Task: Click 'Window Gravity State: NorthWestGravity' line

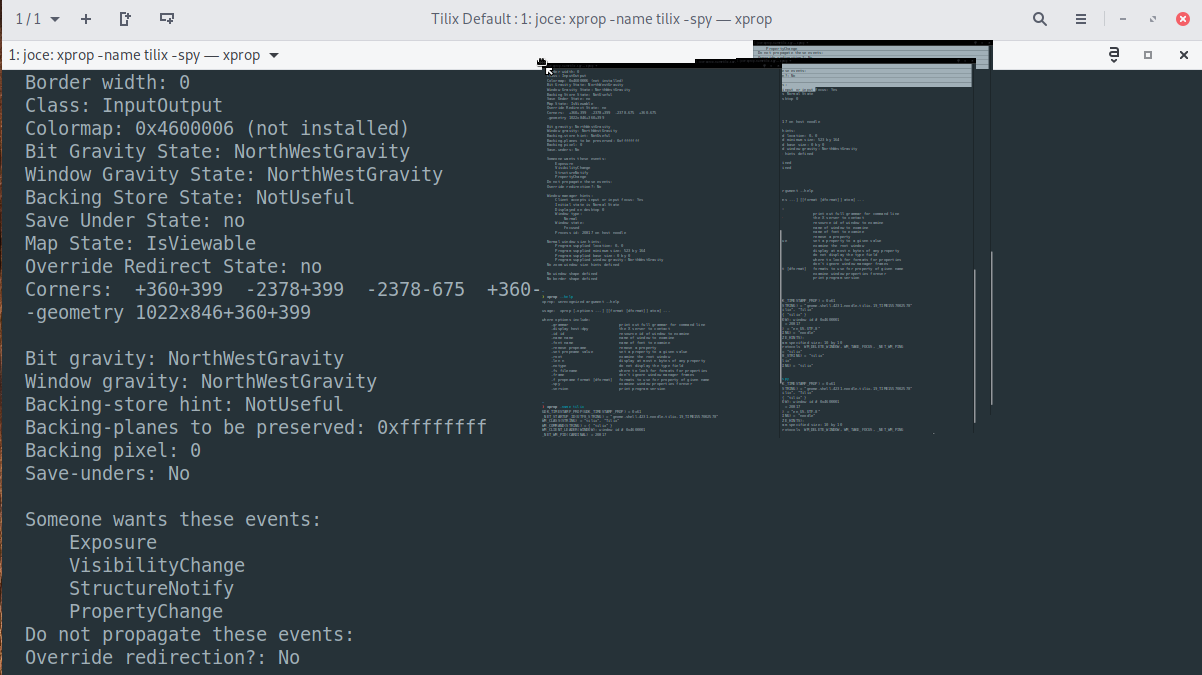Action: coord(234,174)
